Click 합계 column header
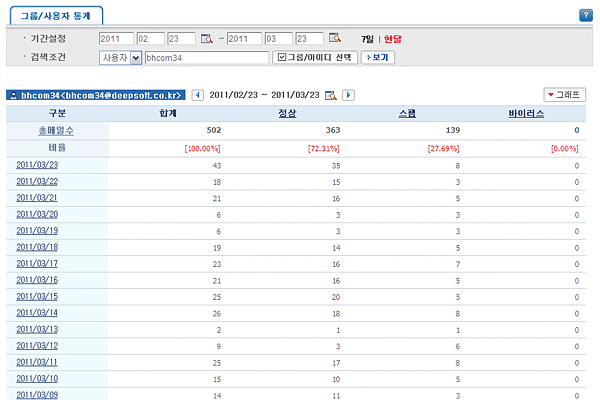Image resolution: width=600 pixels, height=400 pixels. point(168,113)
